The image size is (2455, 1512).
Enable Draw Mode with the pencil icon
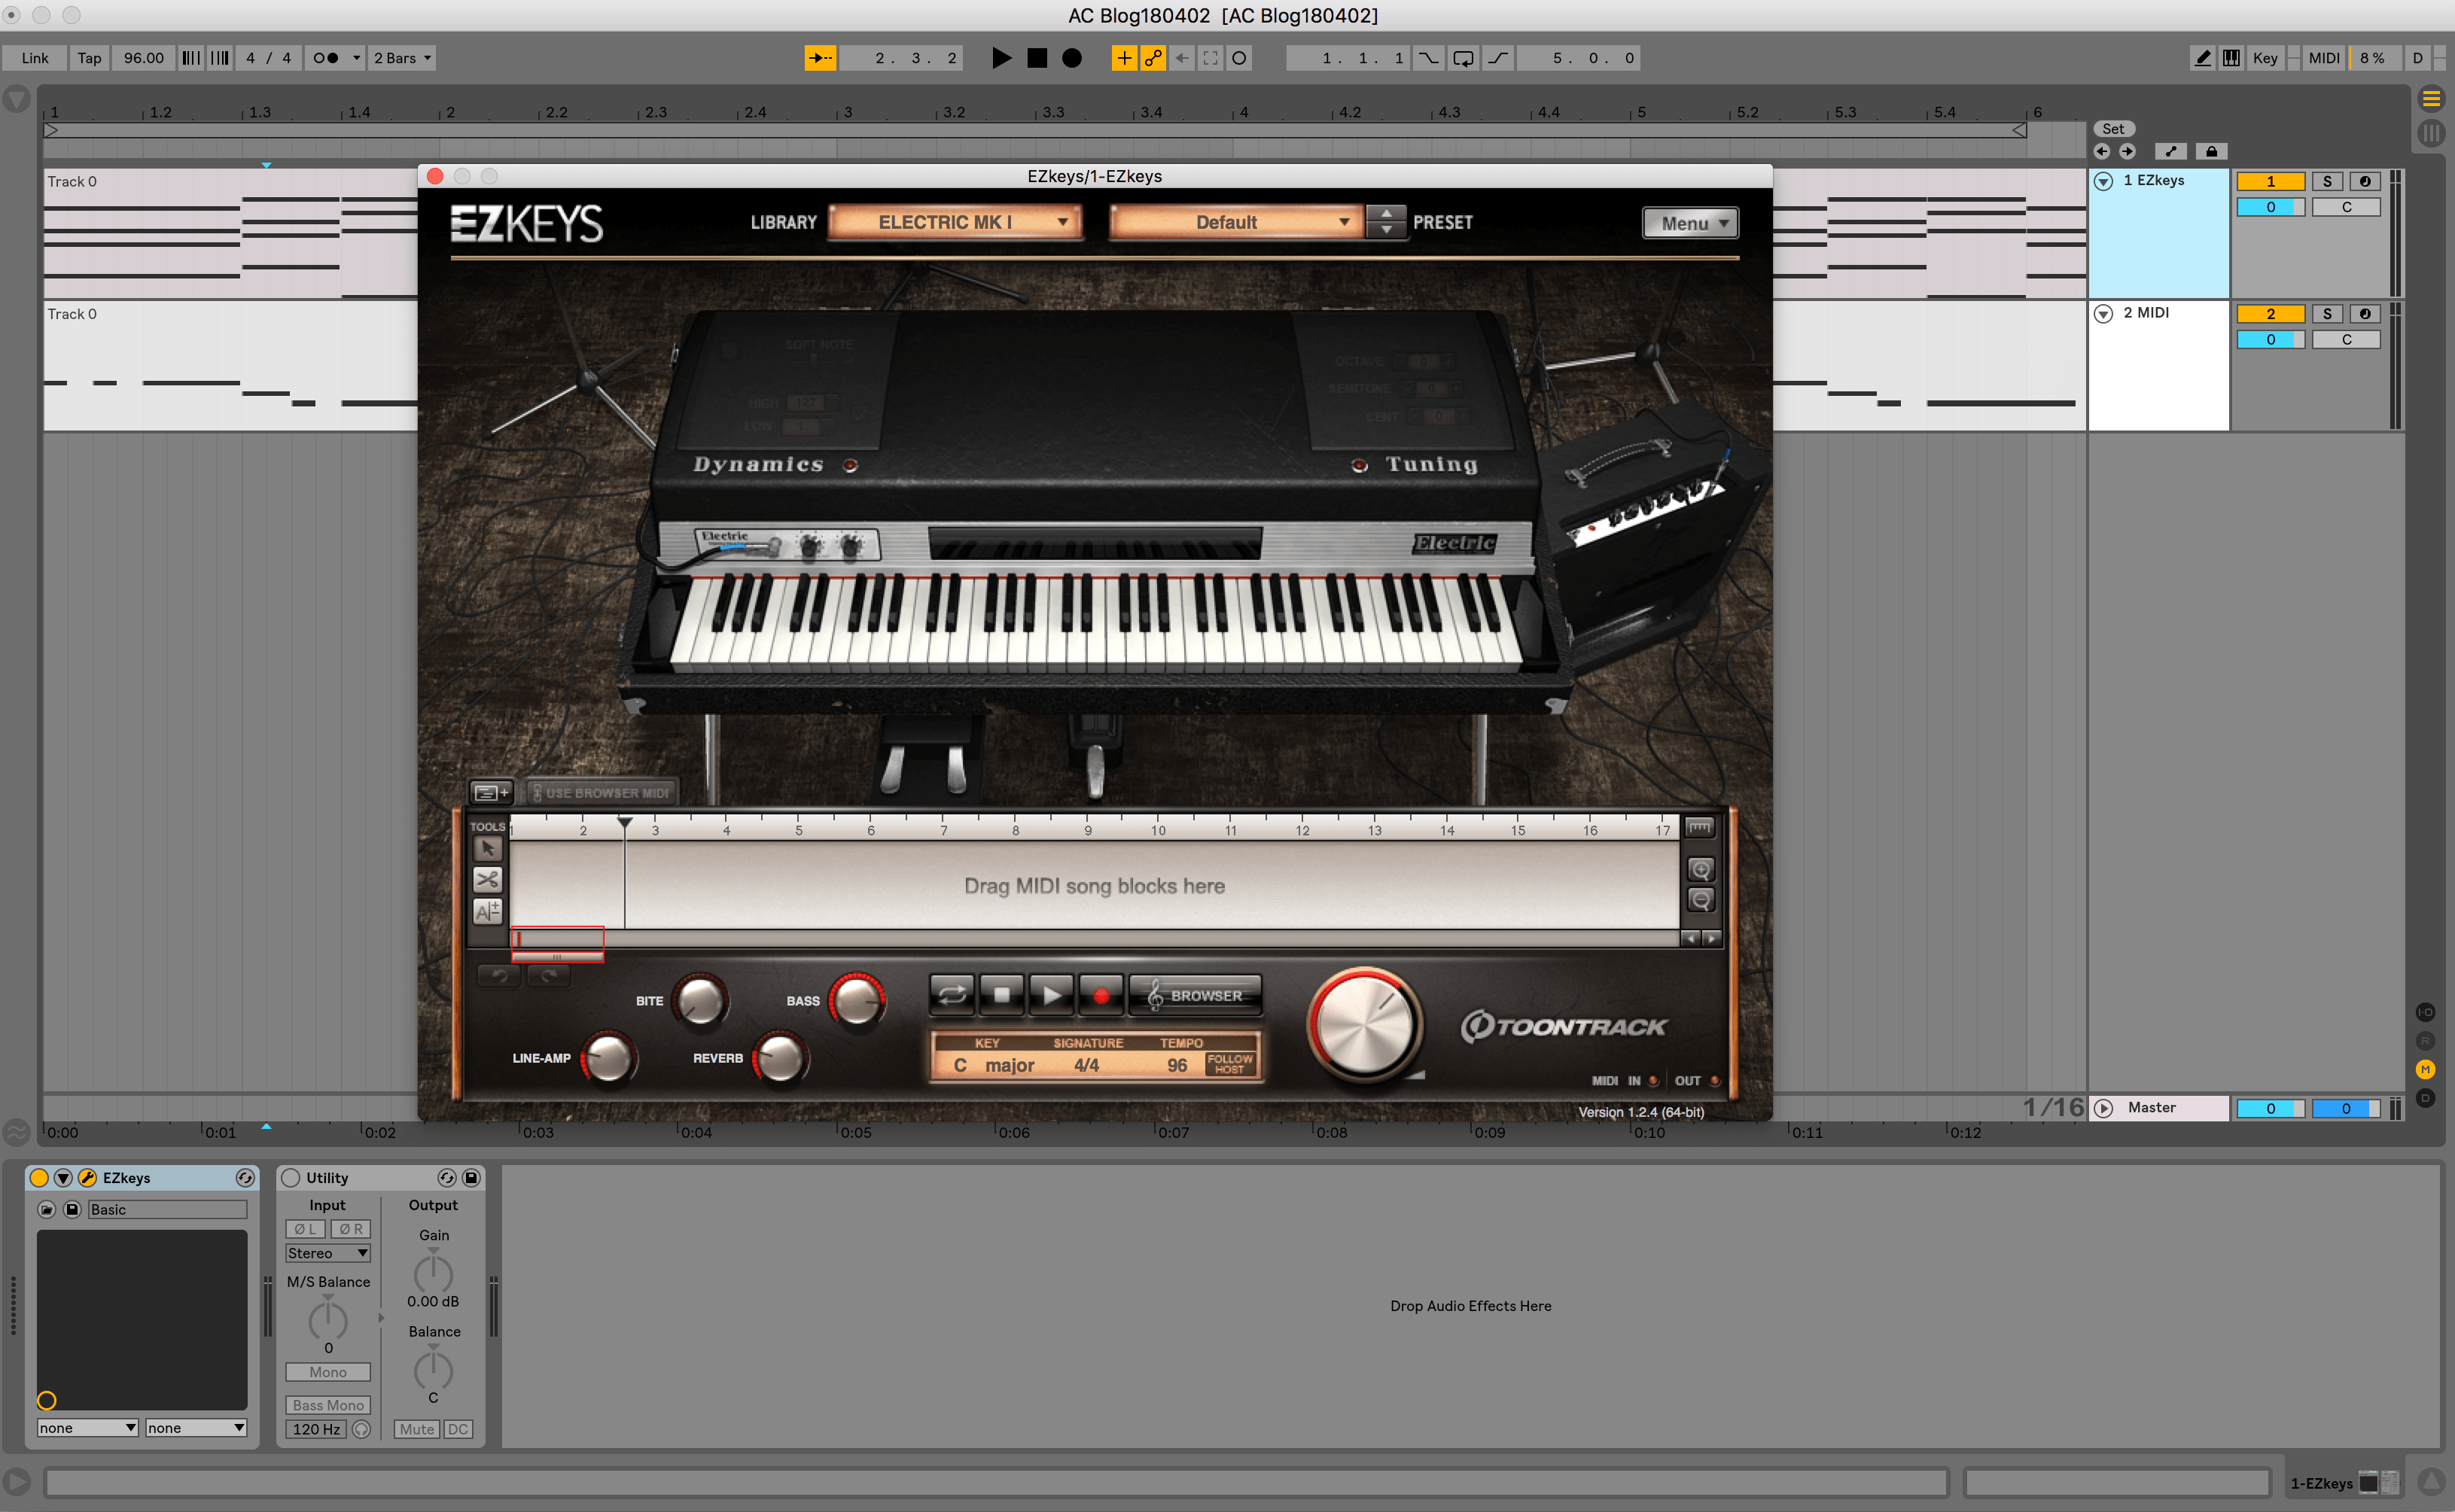coord(2201,58)
